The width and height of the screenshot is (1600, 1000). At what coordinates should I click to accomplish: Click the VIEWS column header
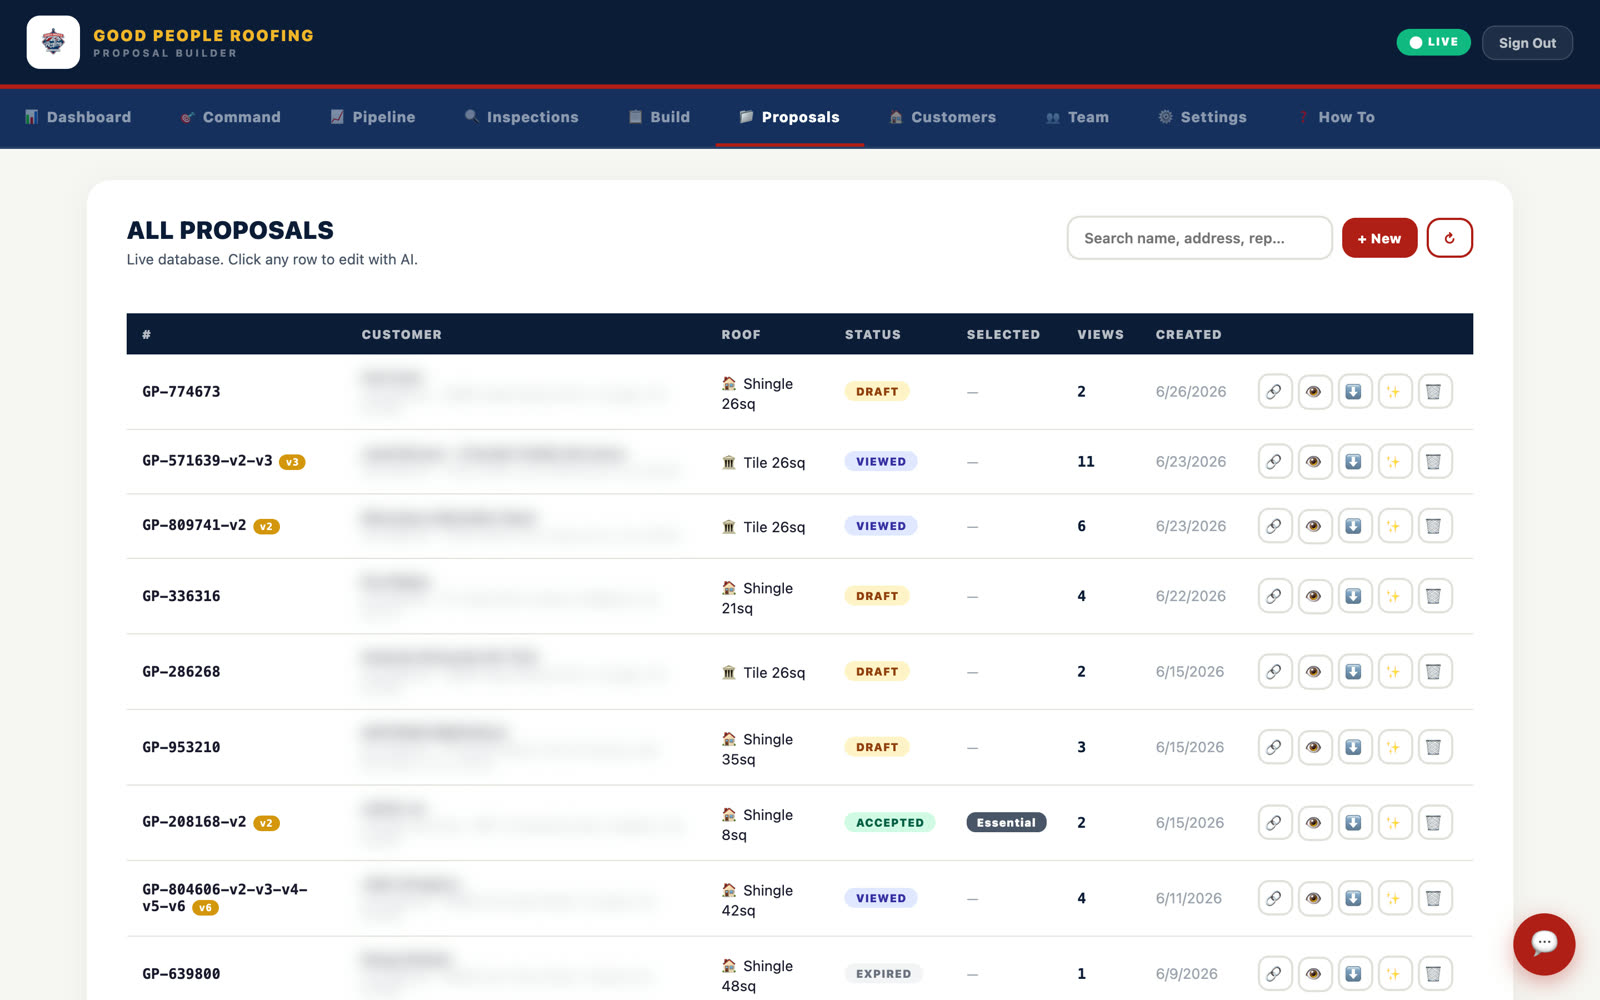(x=1100, y=335)
